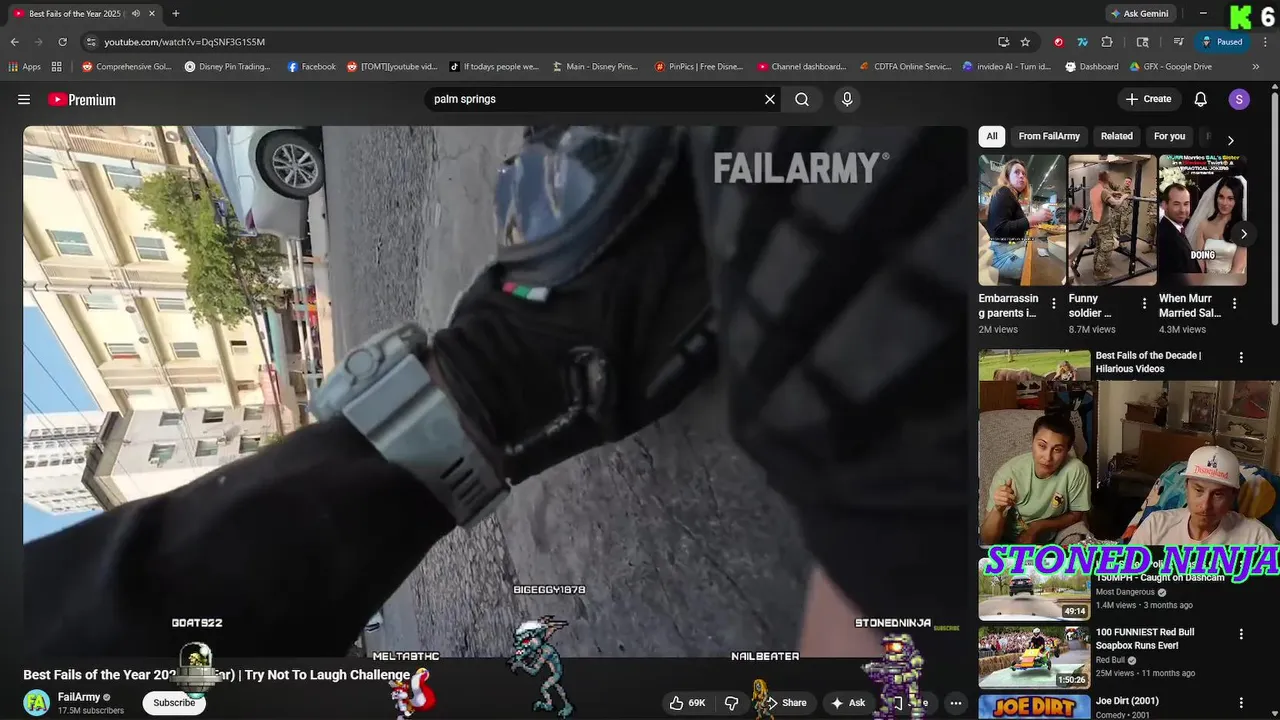The image size is (1280, 720).
Task: Open YouTube notifications bell
Action: (1201, 99)
